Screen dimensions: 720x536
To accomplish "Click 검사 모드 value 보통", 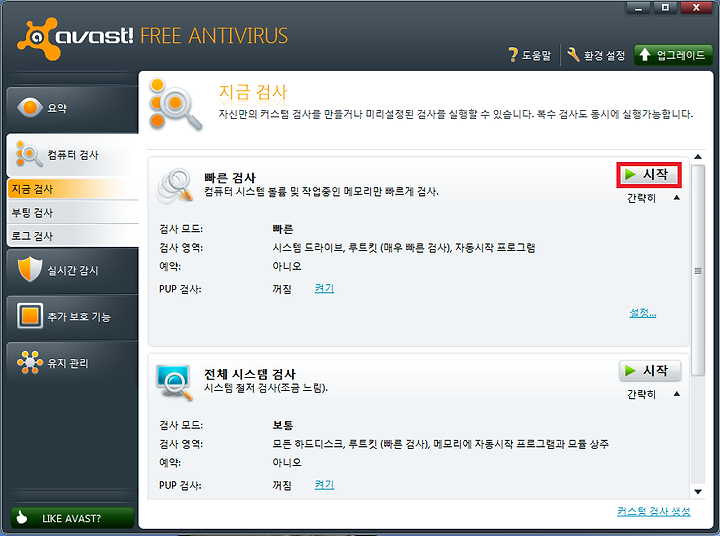I will click(x=282, y=425).
